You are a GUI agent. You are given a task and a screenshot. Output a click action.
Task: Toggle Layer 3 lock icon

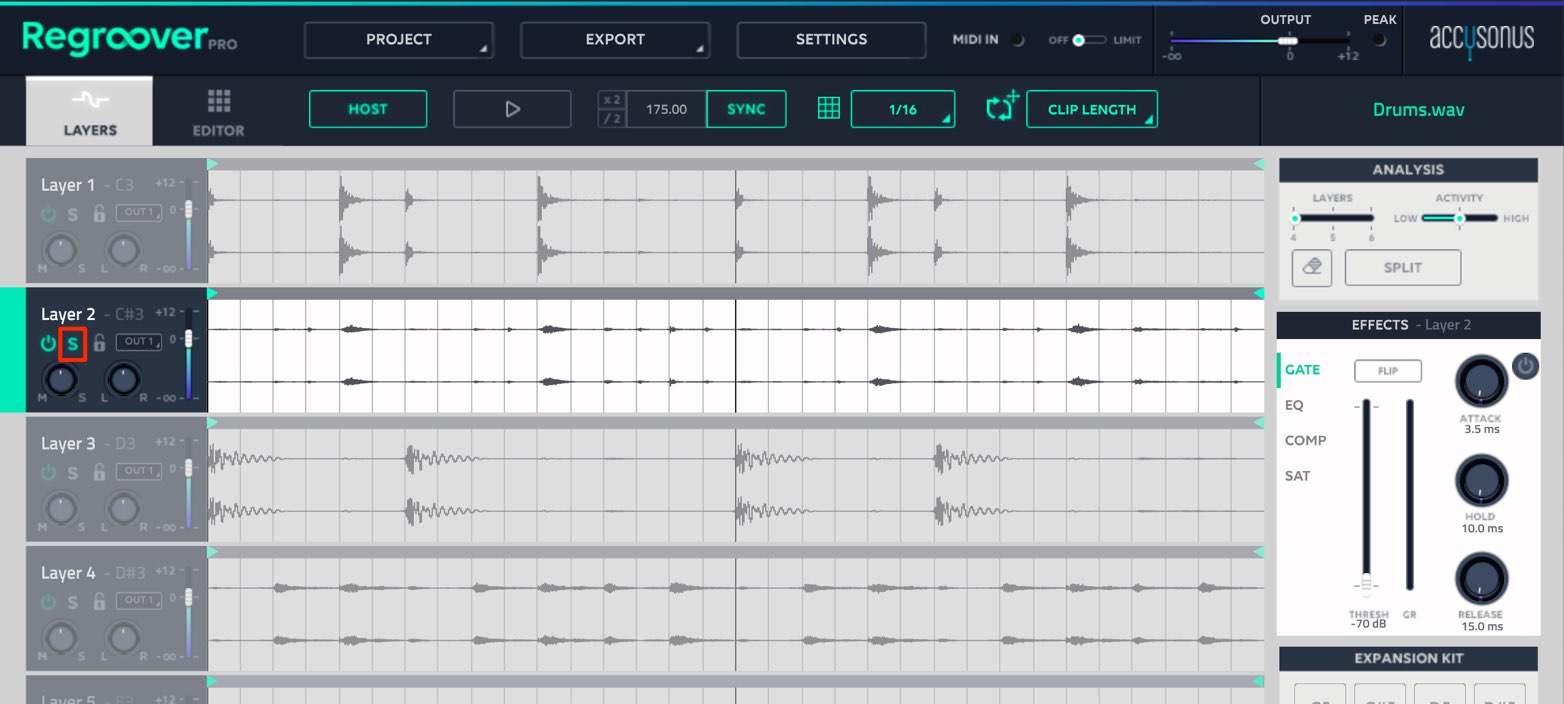tap(99, 472)
